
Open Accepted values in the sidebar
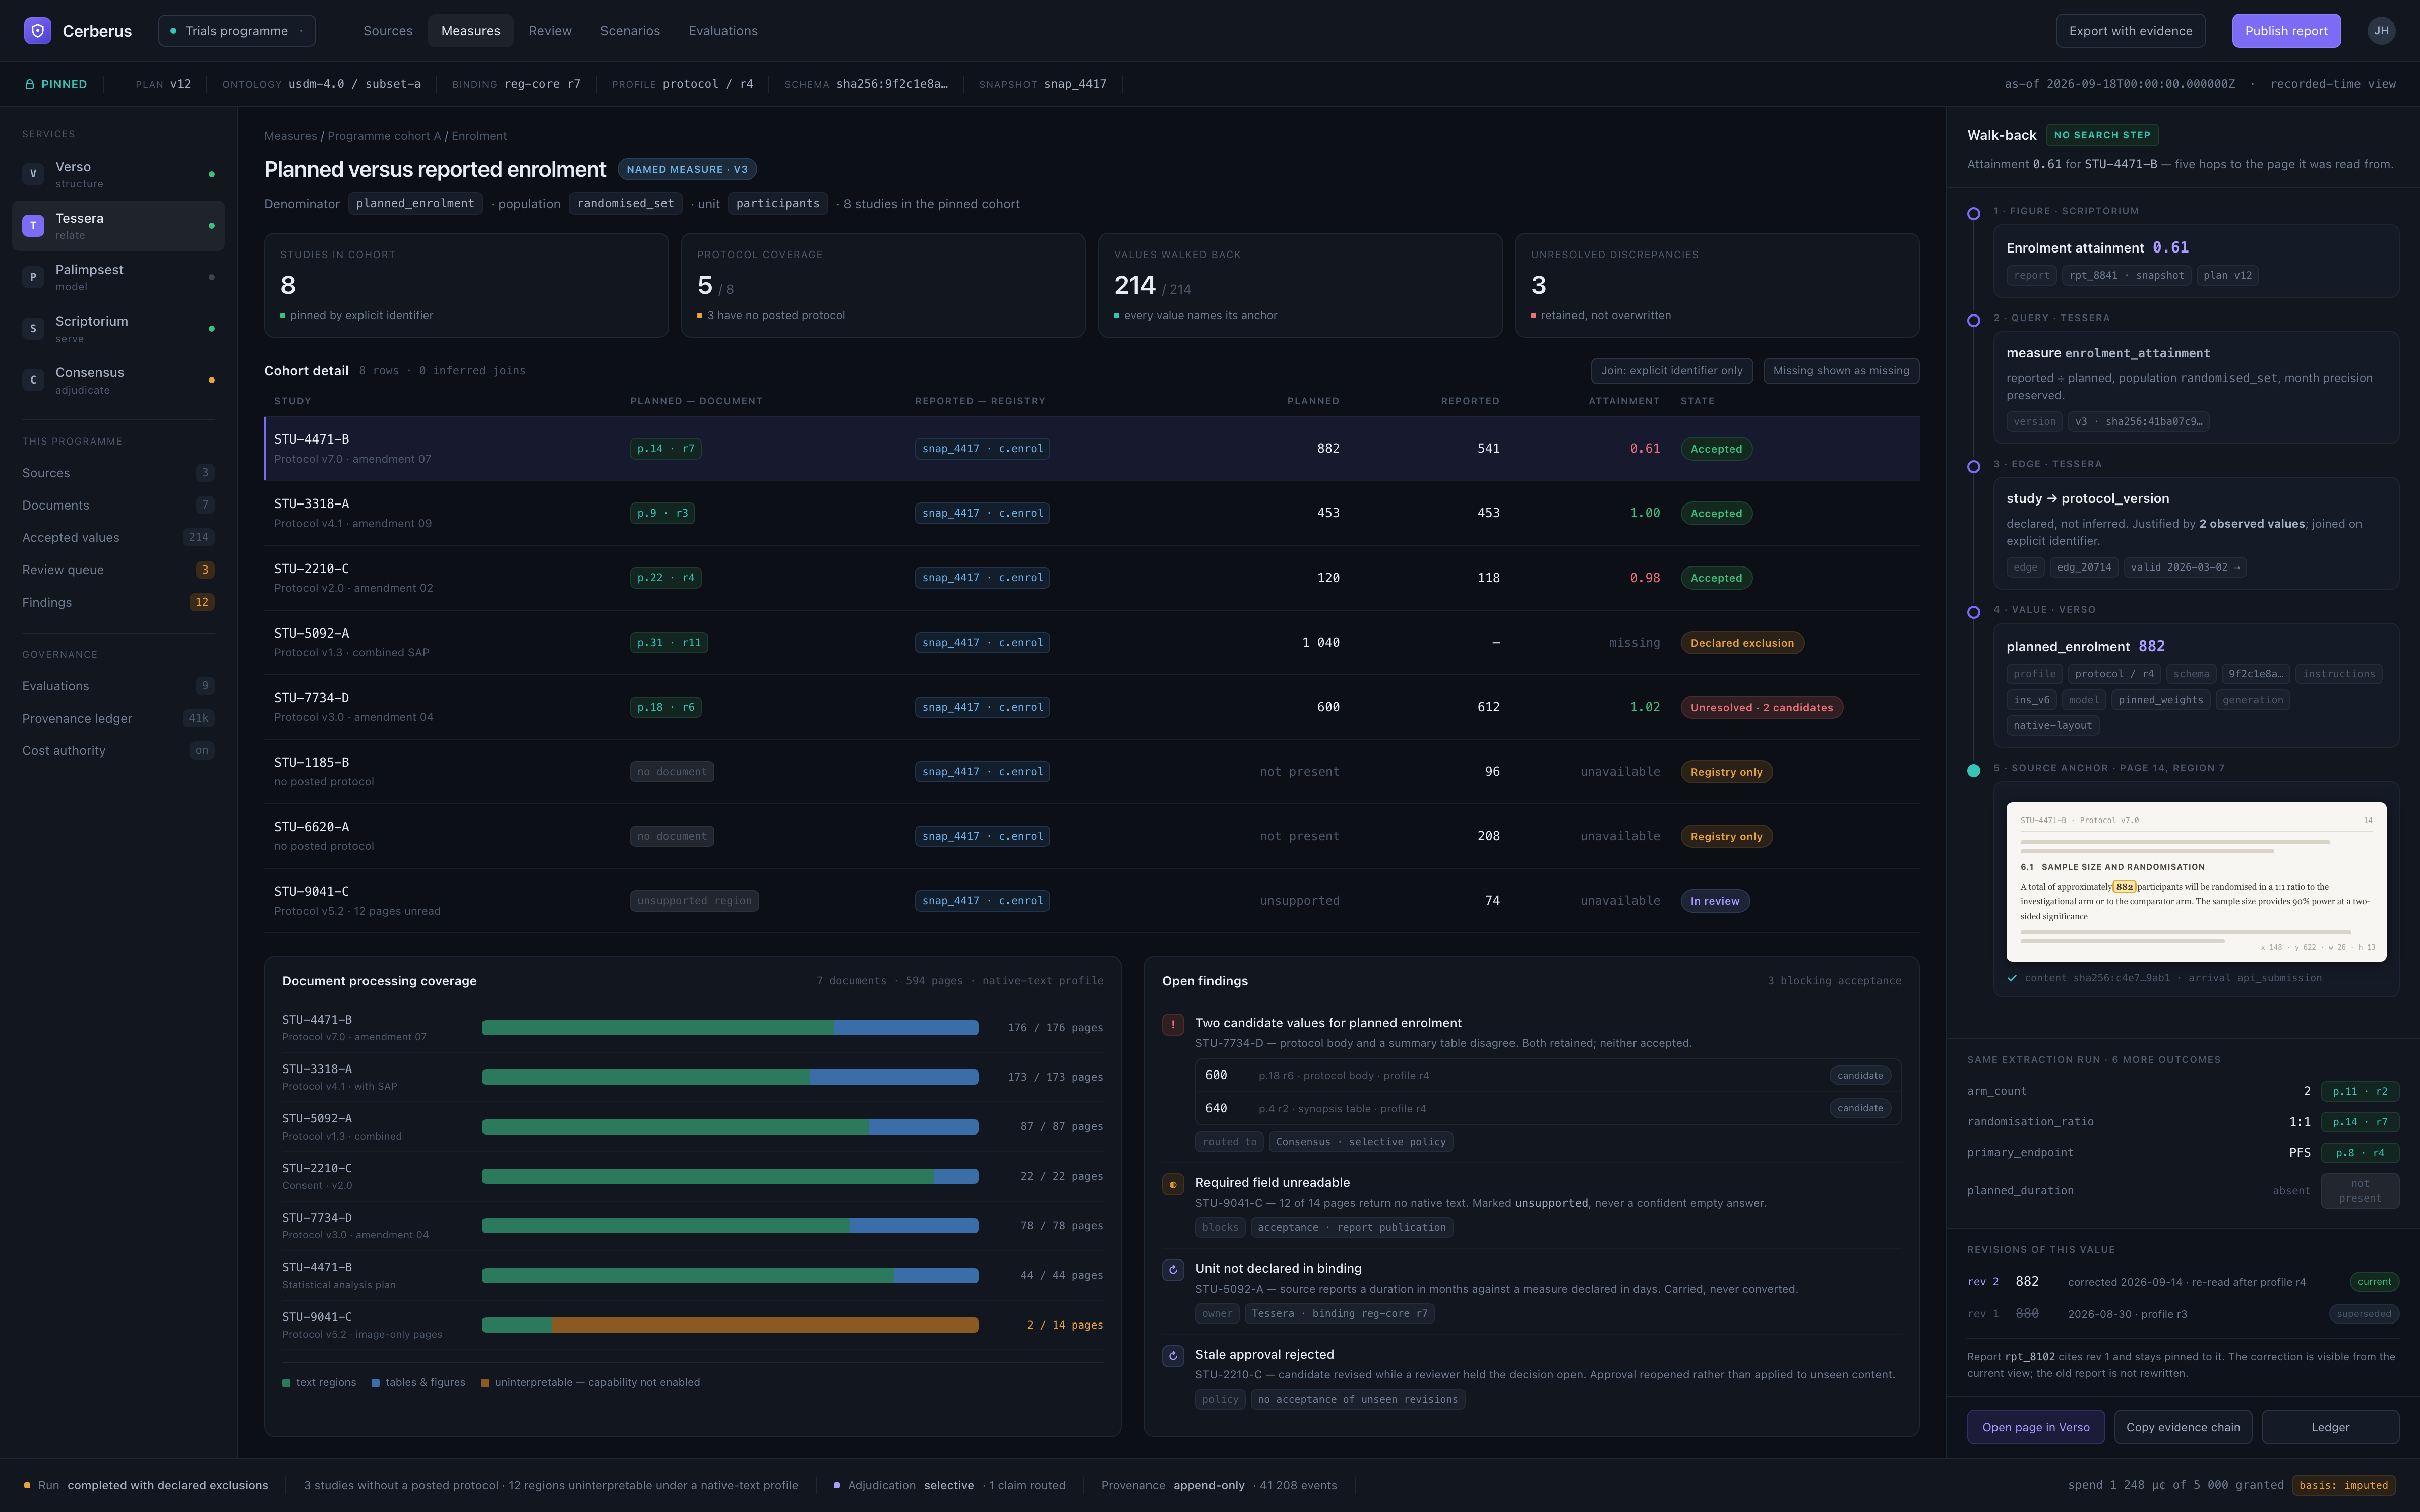pyautogui.click(x=118, y=538)
